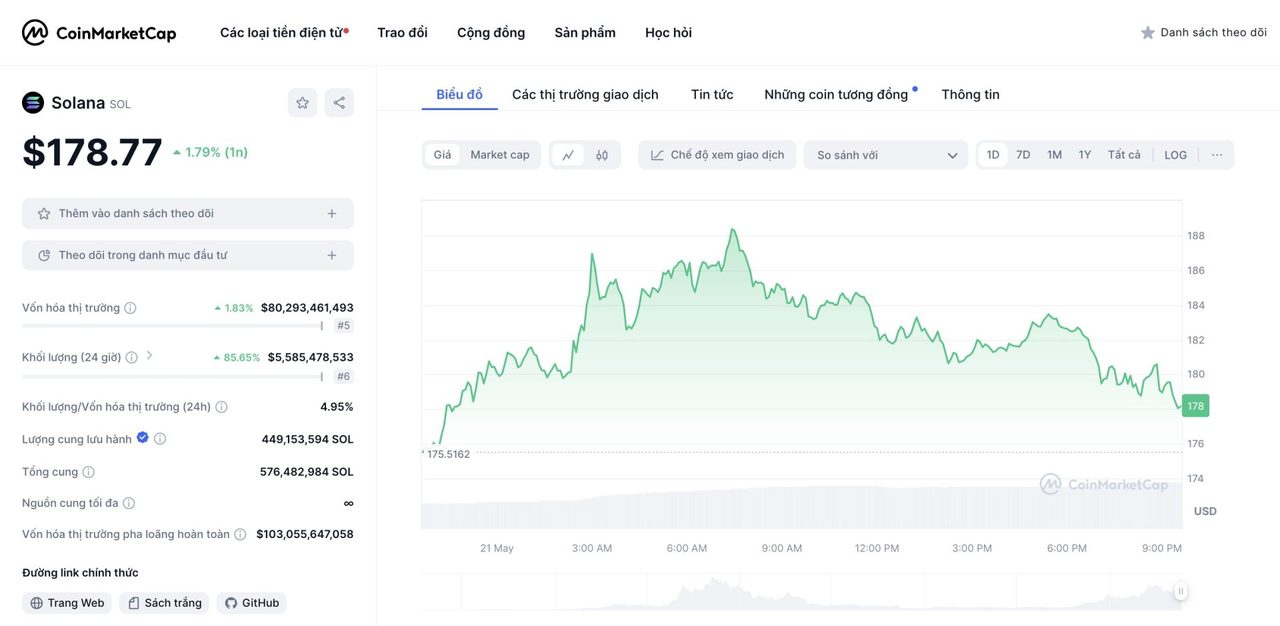Open the Trao đổi menu
The width and height of the screenshot is (1280, 626).
[402, 33]
